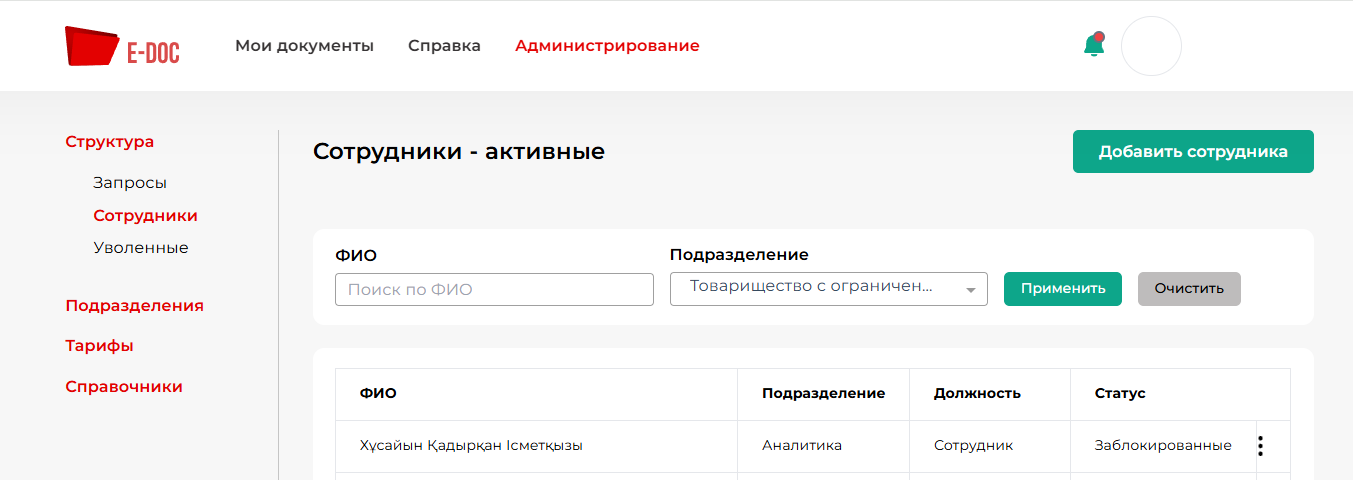Click the E-DOC logo
The height and width of the screenshot is (480, 1353).
pyautogui.click(x=122, y=46)
